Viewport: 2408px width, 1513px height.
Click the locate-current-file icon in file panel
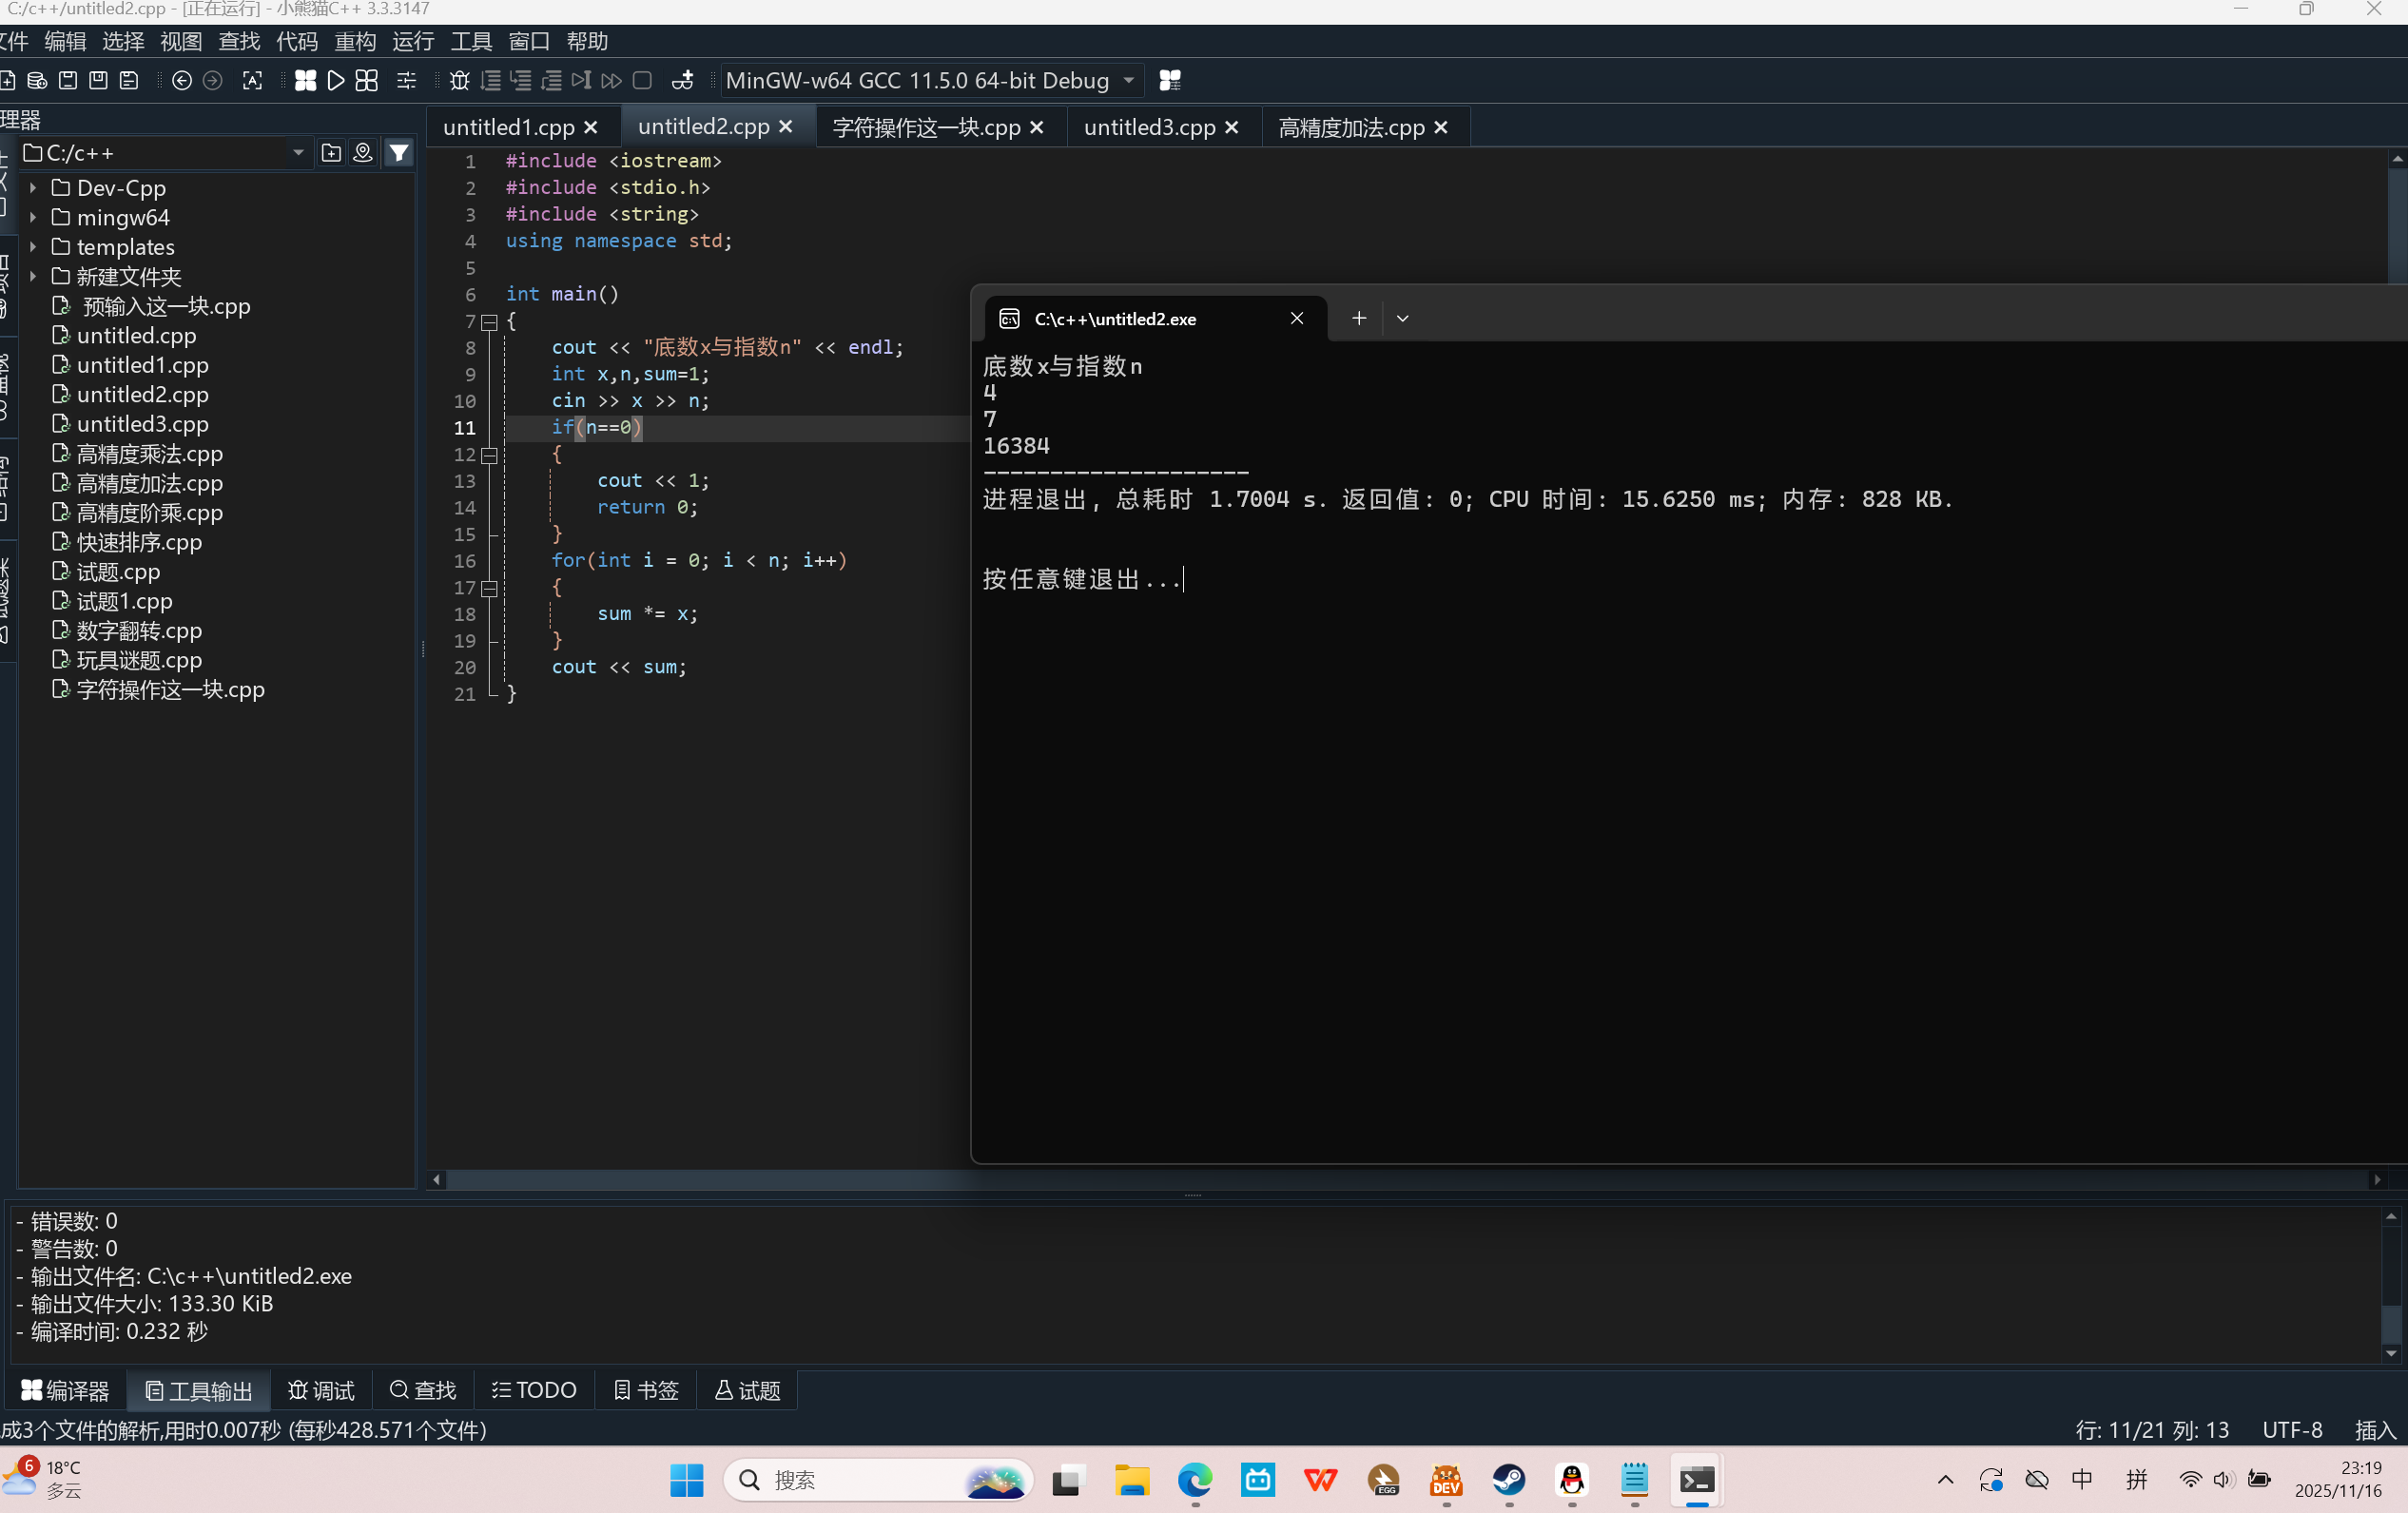pos(363,153)
